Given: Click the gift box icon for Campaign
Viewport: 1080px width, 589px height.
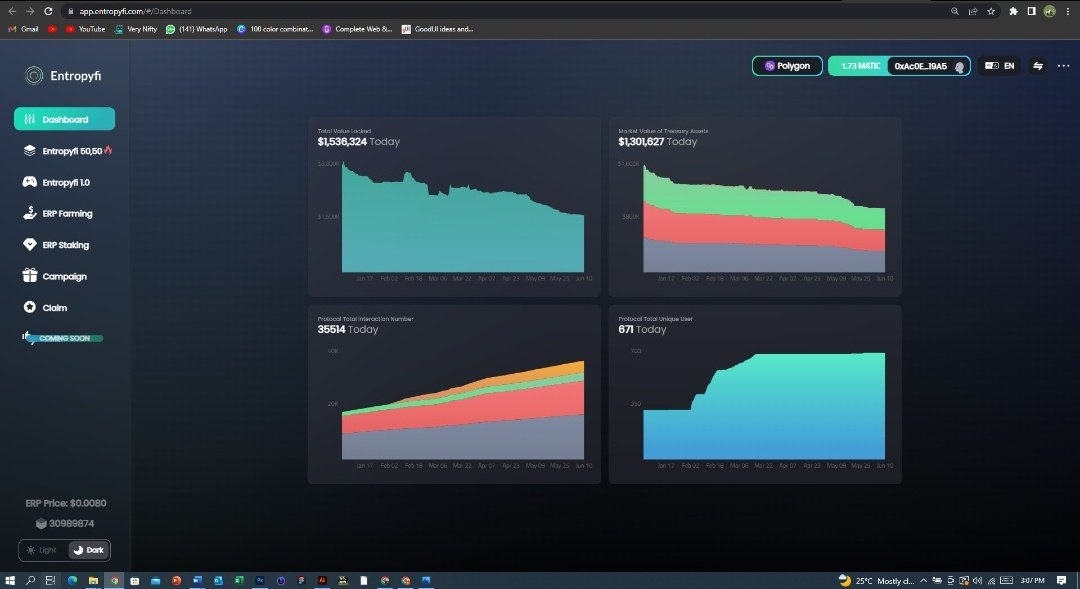Looking at the screenshot, I should 30,276.
